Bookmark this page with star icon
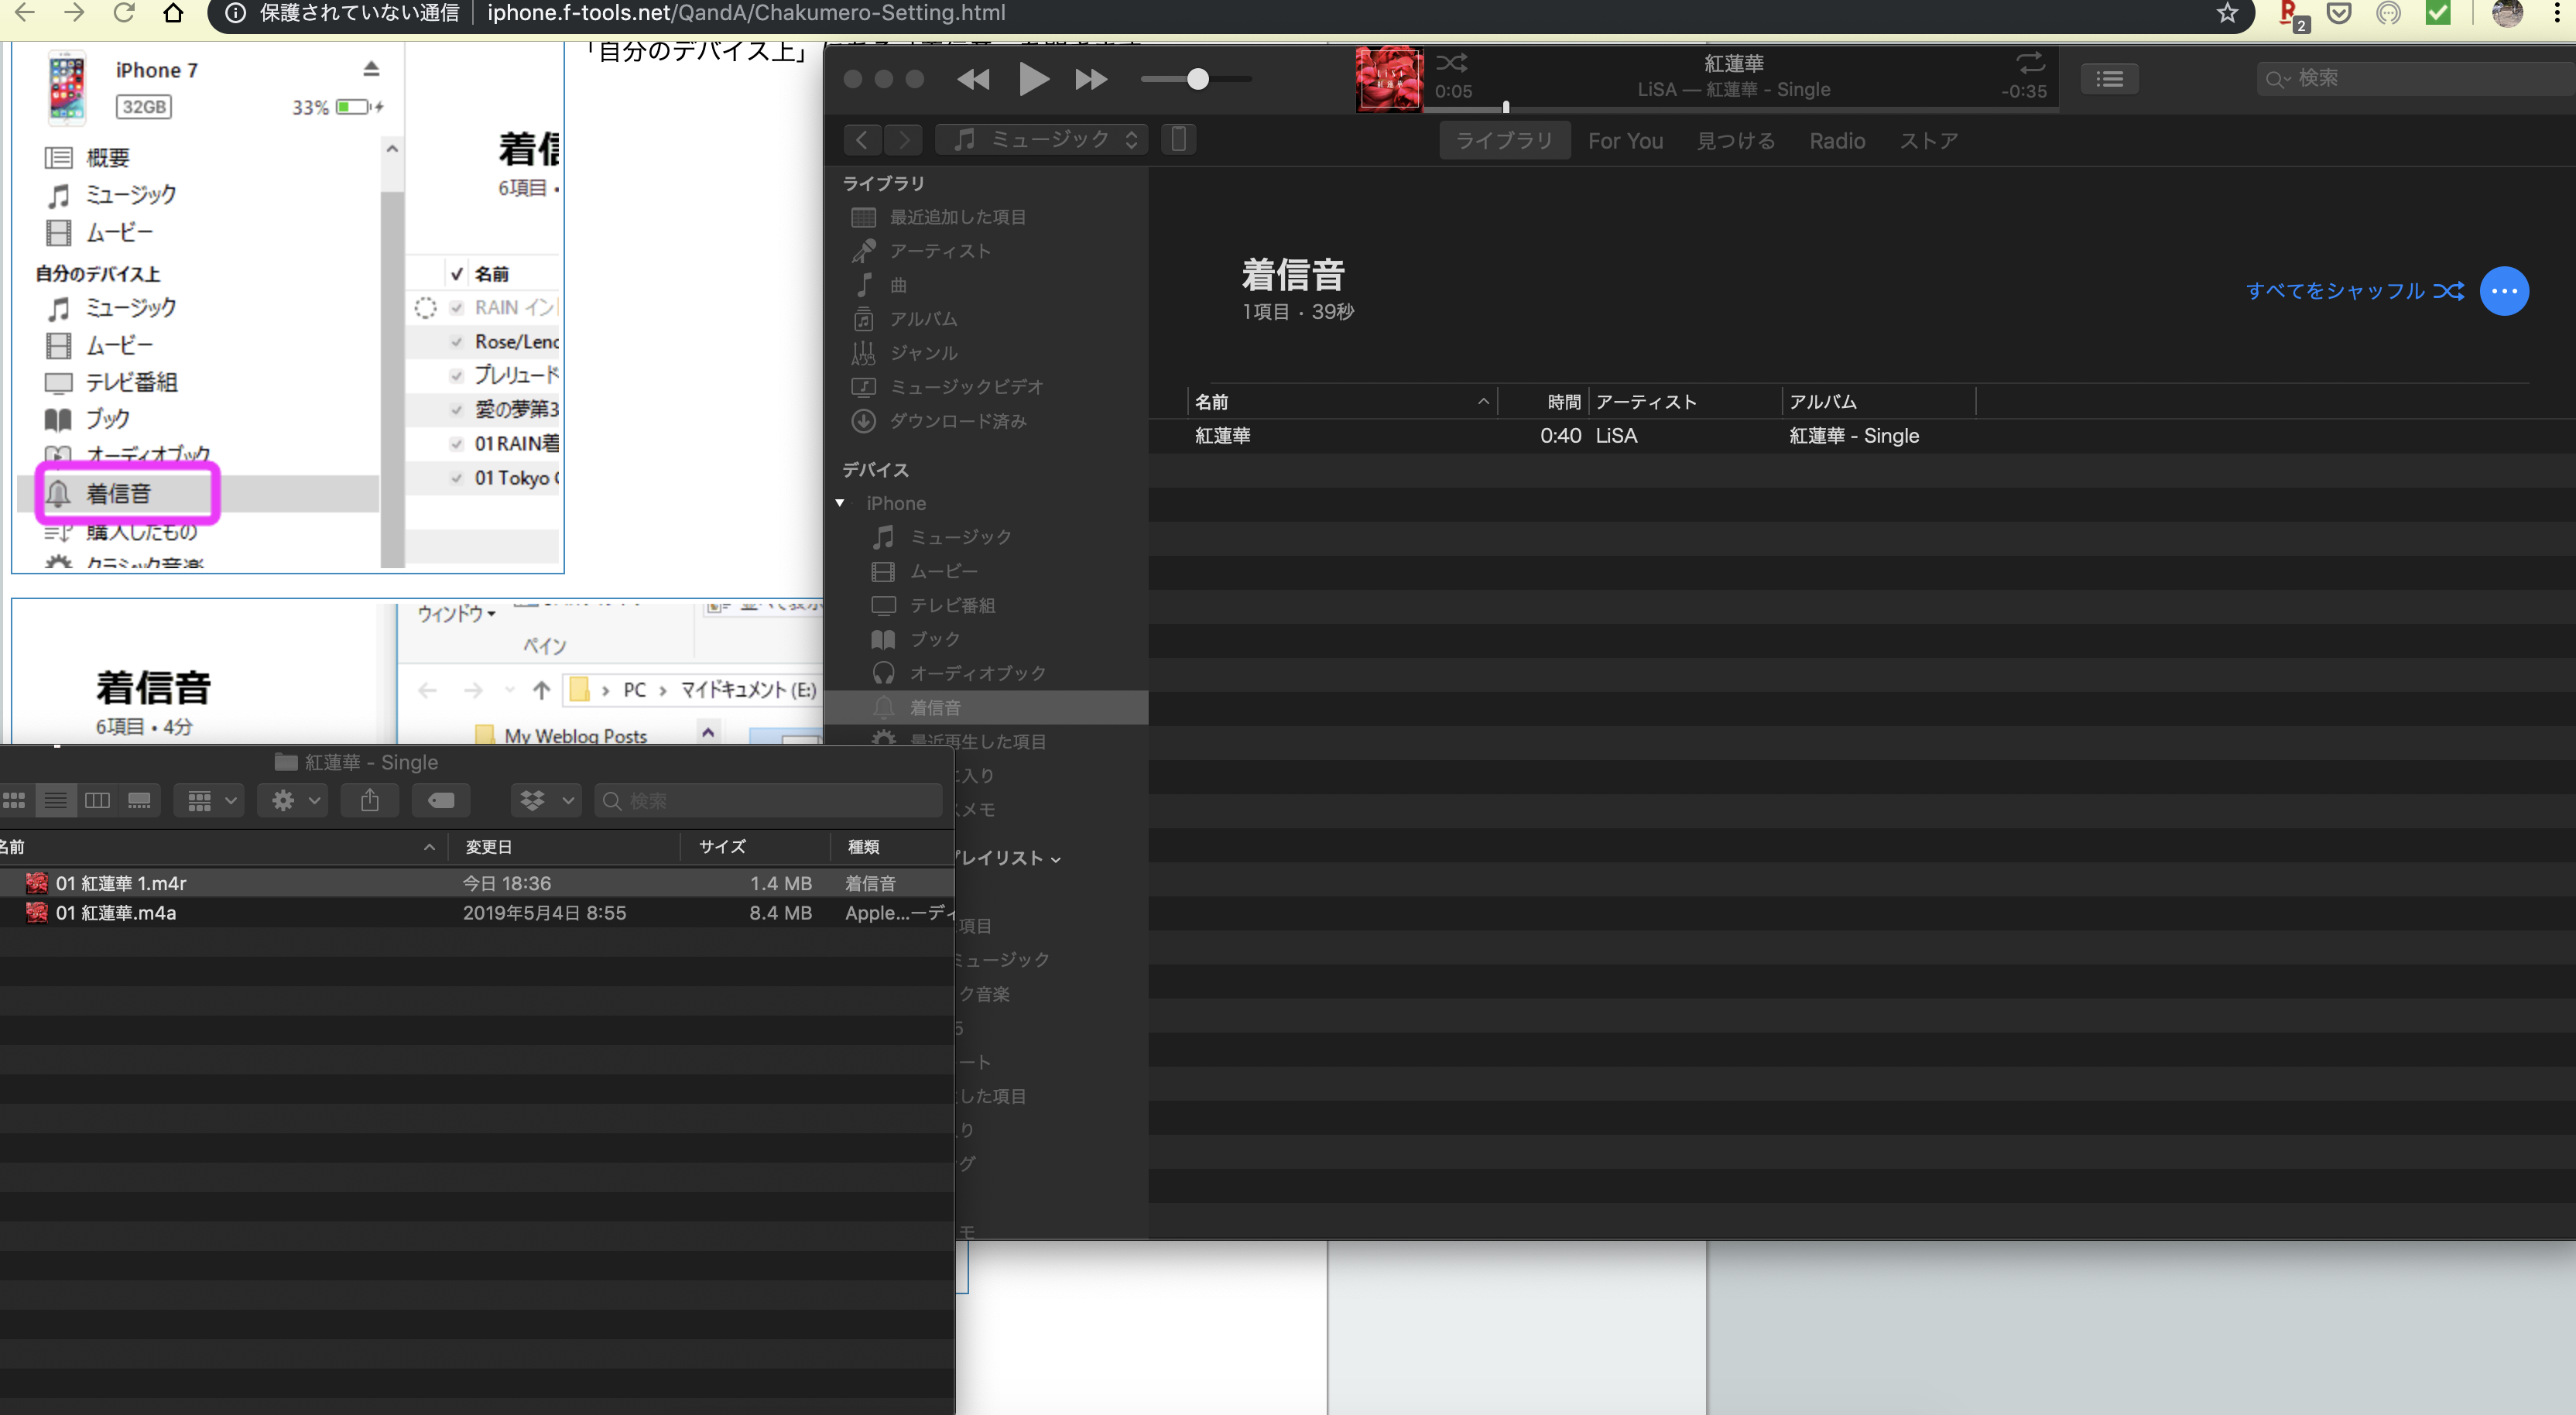Viewport: 2576px width, 1415px height. (2227, 13)
